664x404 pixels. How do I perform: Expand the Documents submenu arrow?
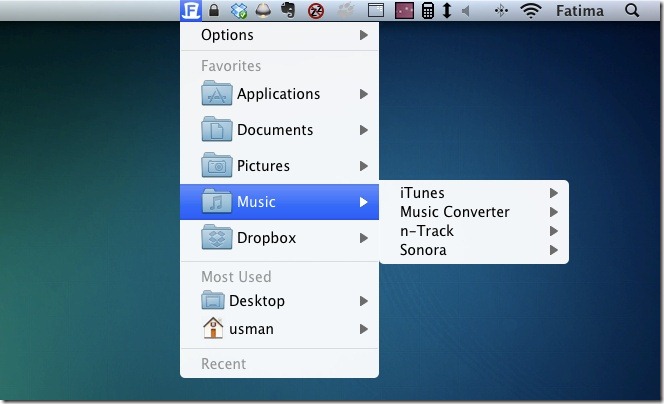coord(363,130)
